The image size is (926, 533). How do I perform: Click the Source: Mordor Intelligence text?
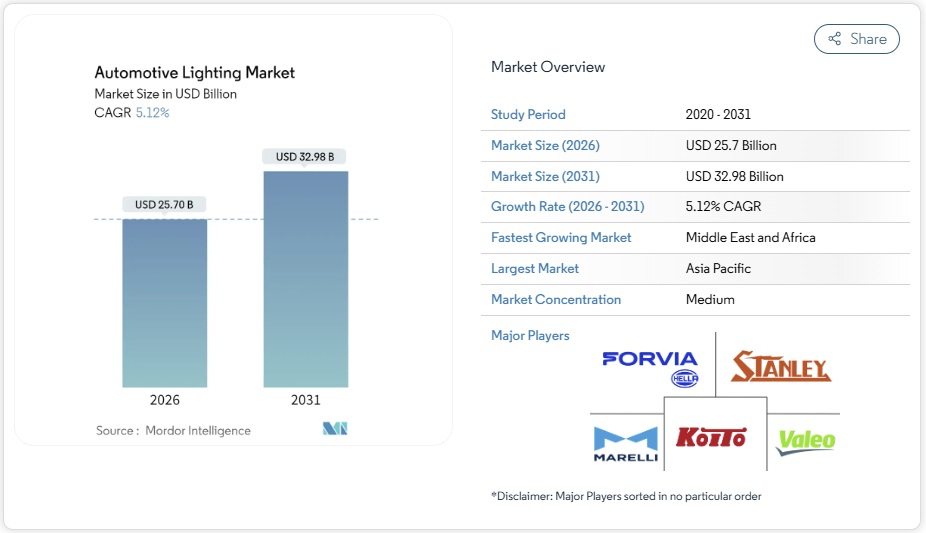(x=173, y=430)
